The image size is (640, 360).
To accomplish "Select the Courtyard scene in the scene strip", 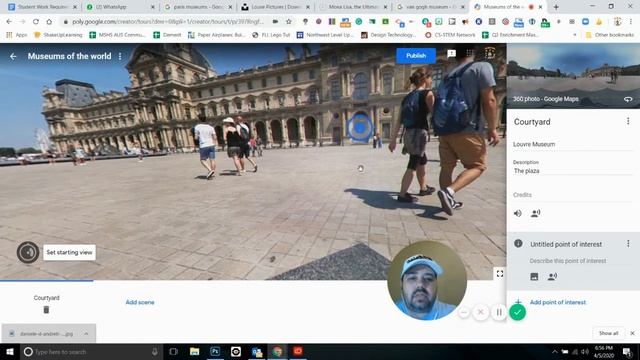I will 47,298.
